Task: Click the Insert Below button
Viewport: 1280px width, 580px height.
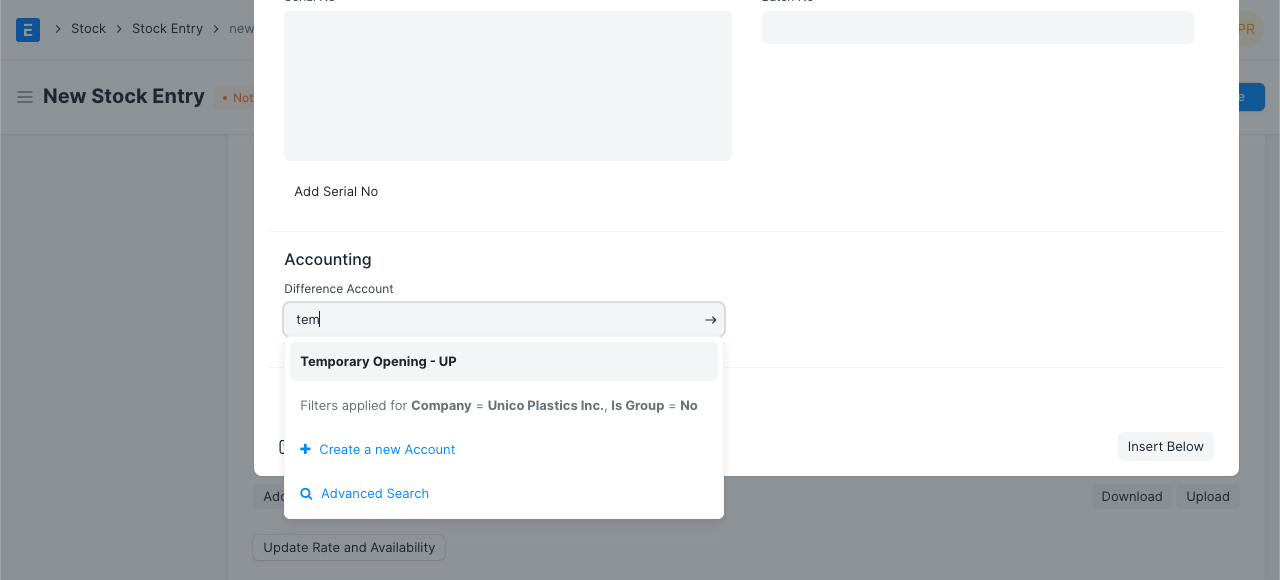Action: [1165, 446]
